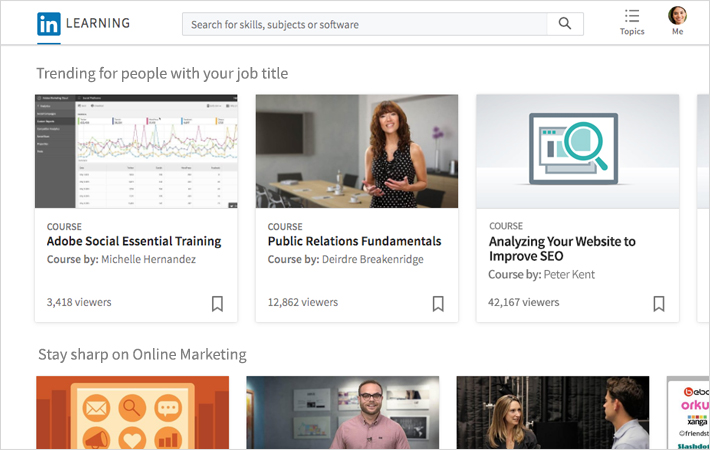The height and width of the screenshot is (450, 710).
Task: Open Adobe Social Essential Training title
Action: point(134,241)
